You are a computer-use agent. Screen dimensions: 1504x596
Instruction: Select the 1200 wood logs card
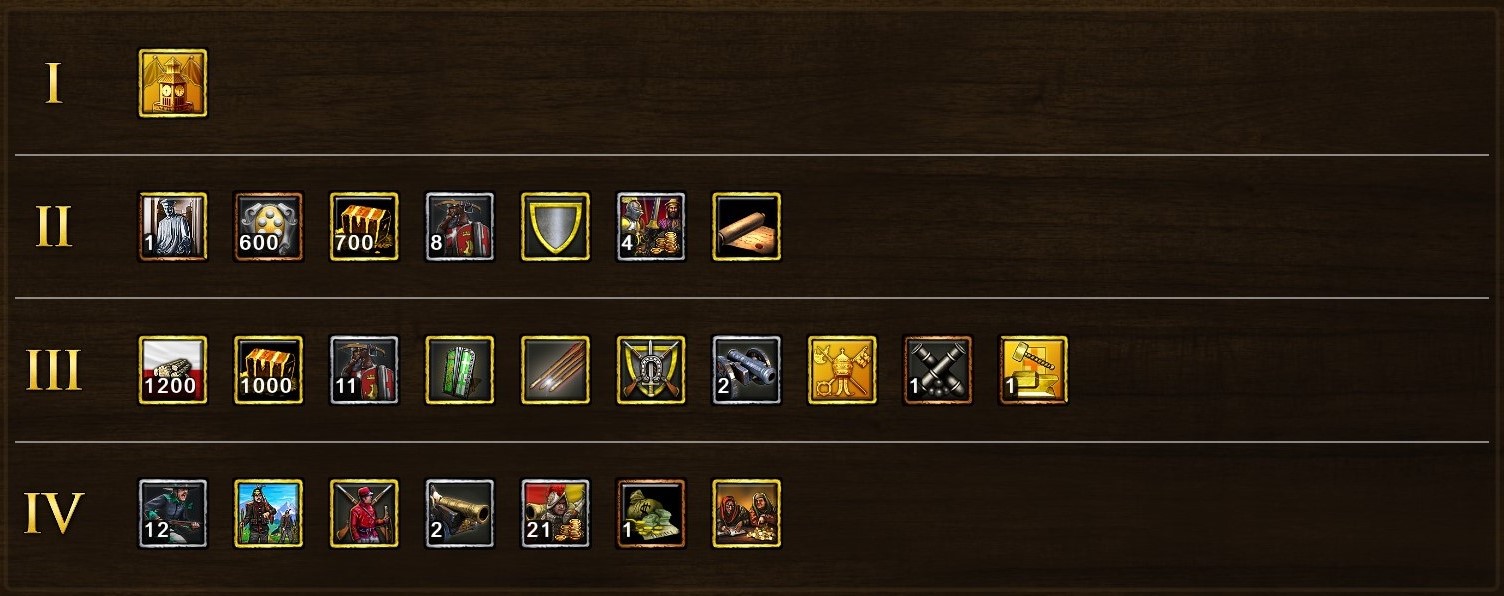coord(173,370)
